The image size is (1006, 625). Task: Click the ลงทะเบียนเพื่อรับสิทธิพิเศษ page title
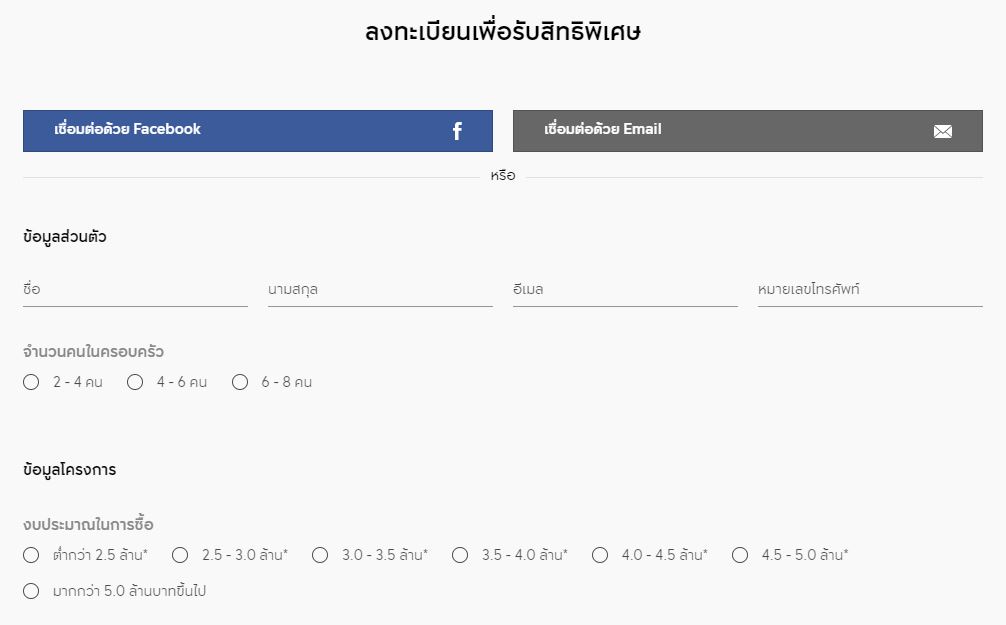point(503,31)
